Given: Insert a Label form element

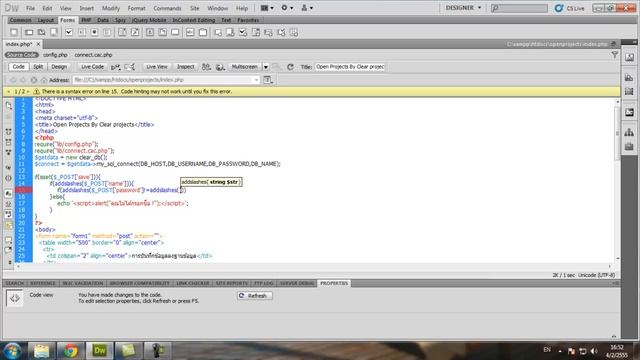Looking at the screenshot, I should (190, 32).
